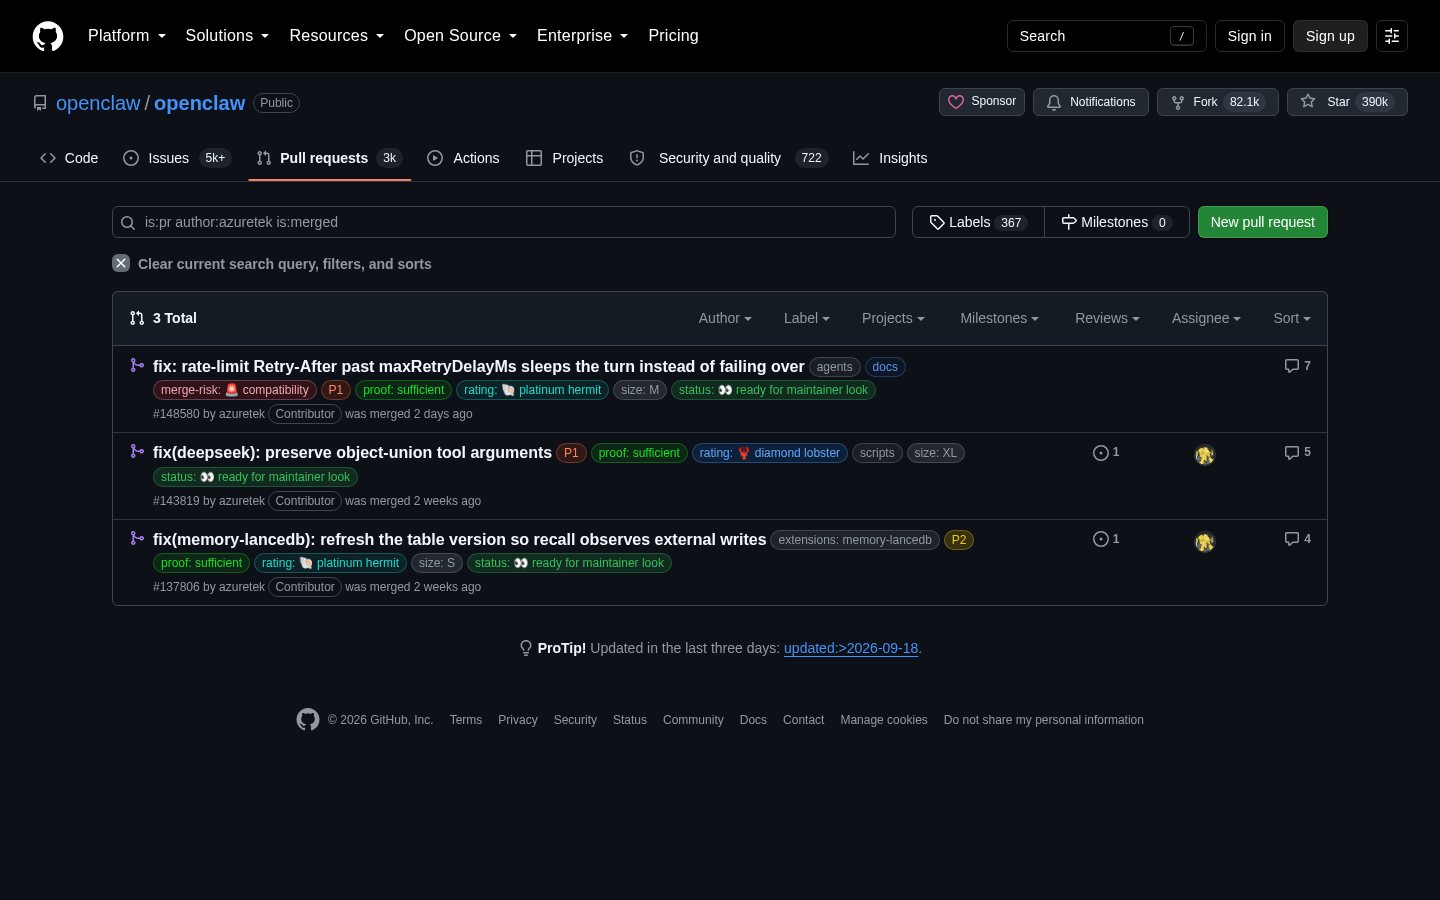Click the clear search query X icon
The height and width of the screenshot is (900, 1440).
(121, 263)
